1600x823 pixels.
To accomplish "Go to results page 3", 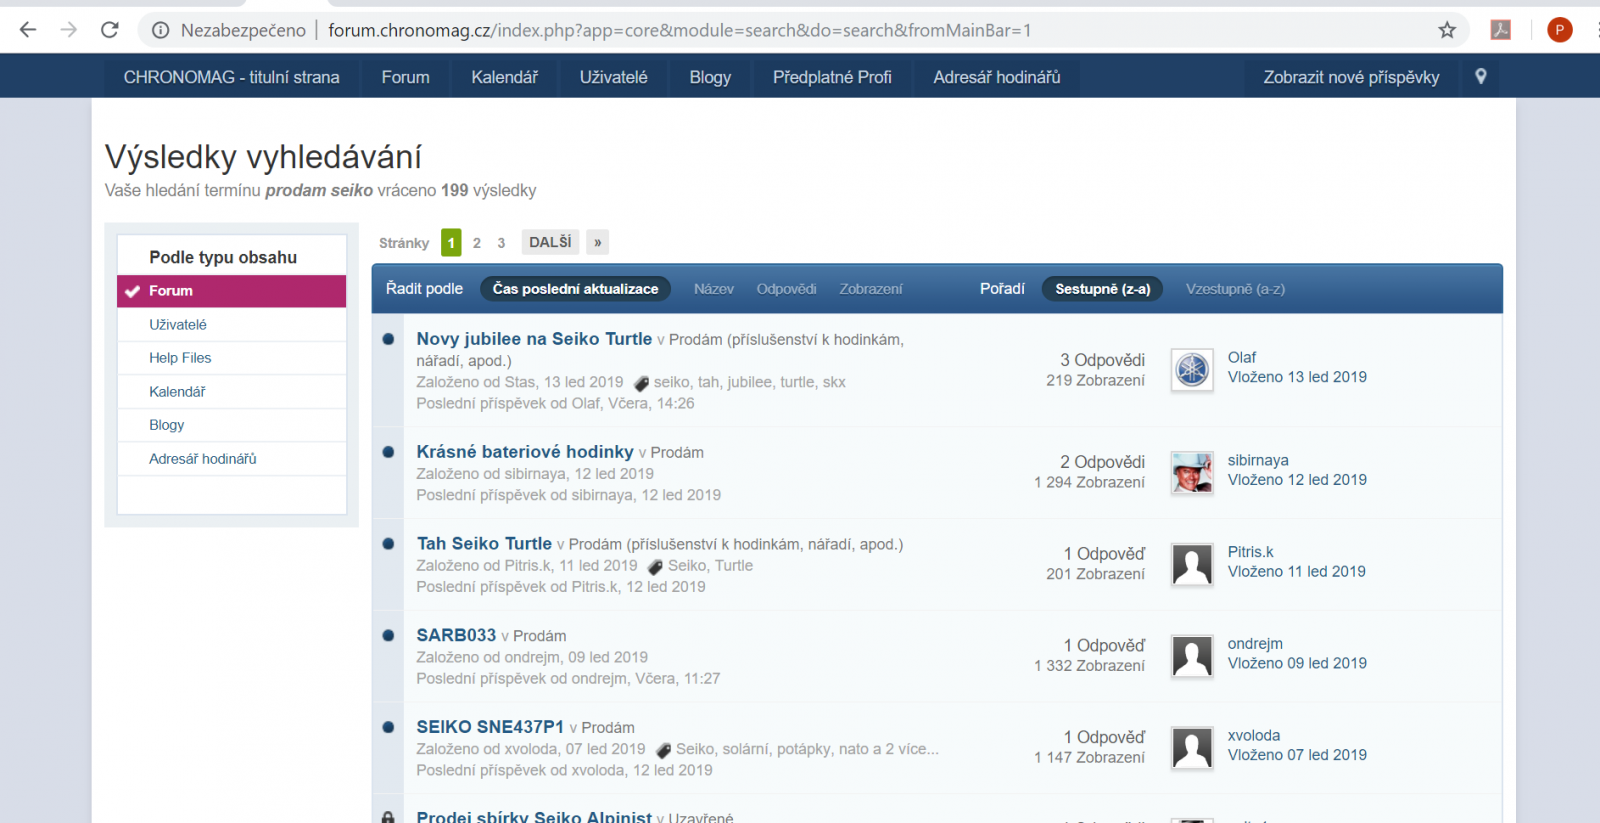I will pyautogui.click(x=501, y=243).
